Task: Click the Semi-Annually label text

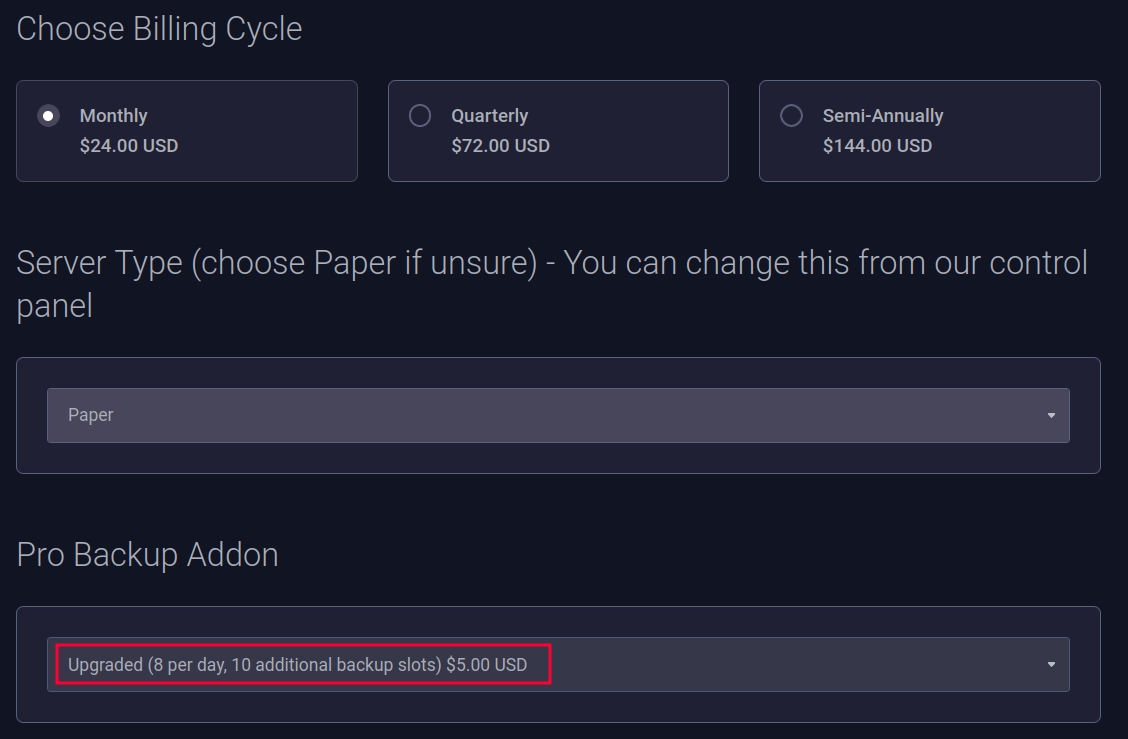Action: click(882, 115)
